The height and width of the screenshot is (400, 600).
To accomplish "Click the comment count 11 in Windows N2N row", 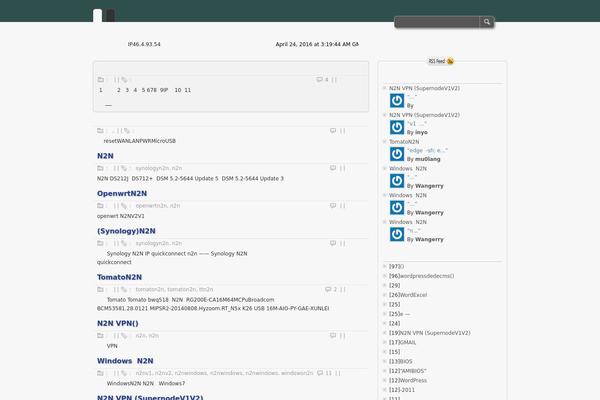I will (329, 373).
